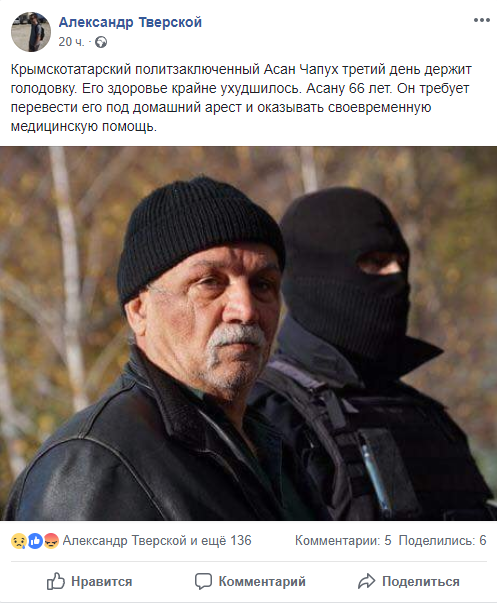Open the post photo of the man in black hat

tap(248, 333)
